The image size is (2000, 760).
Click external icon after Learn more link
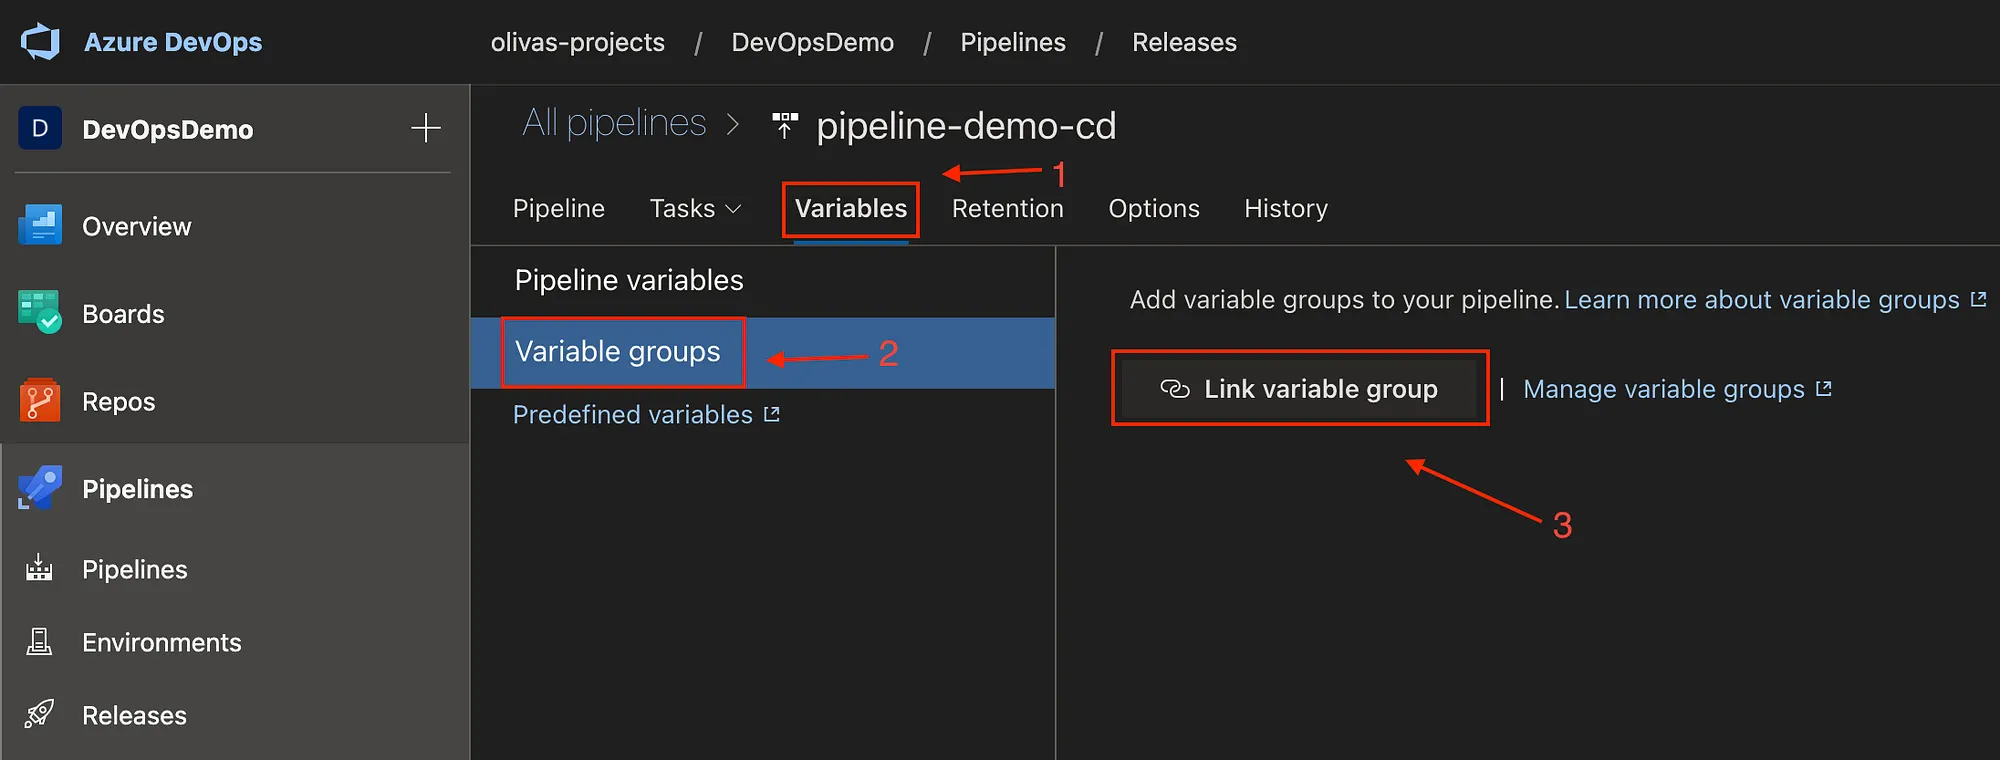point(1978,299)
